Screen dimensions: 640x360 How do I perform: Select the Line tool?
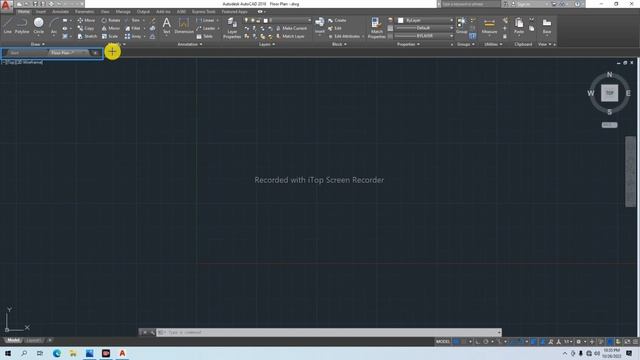8,26
